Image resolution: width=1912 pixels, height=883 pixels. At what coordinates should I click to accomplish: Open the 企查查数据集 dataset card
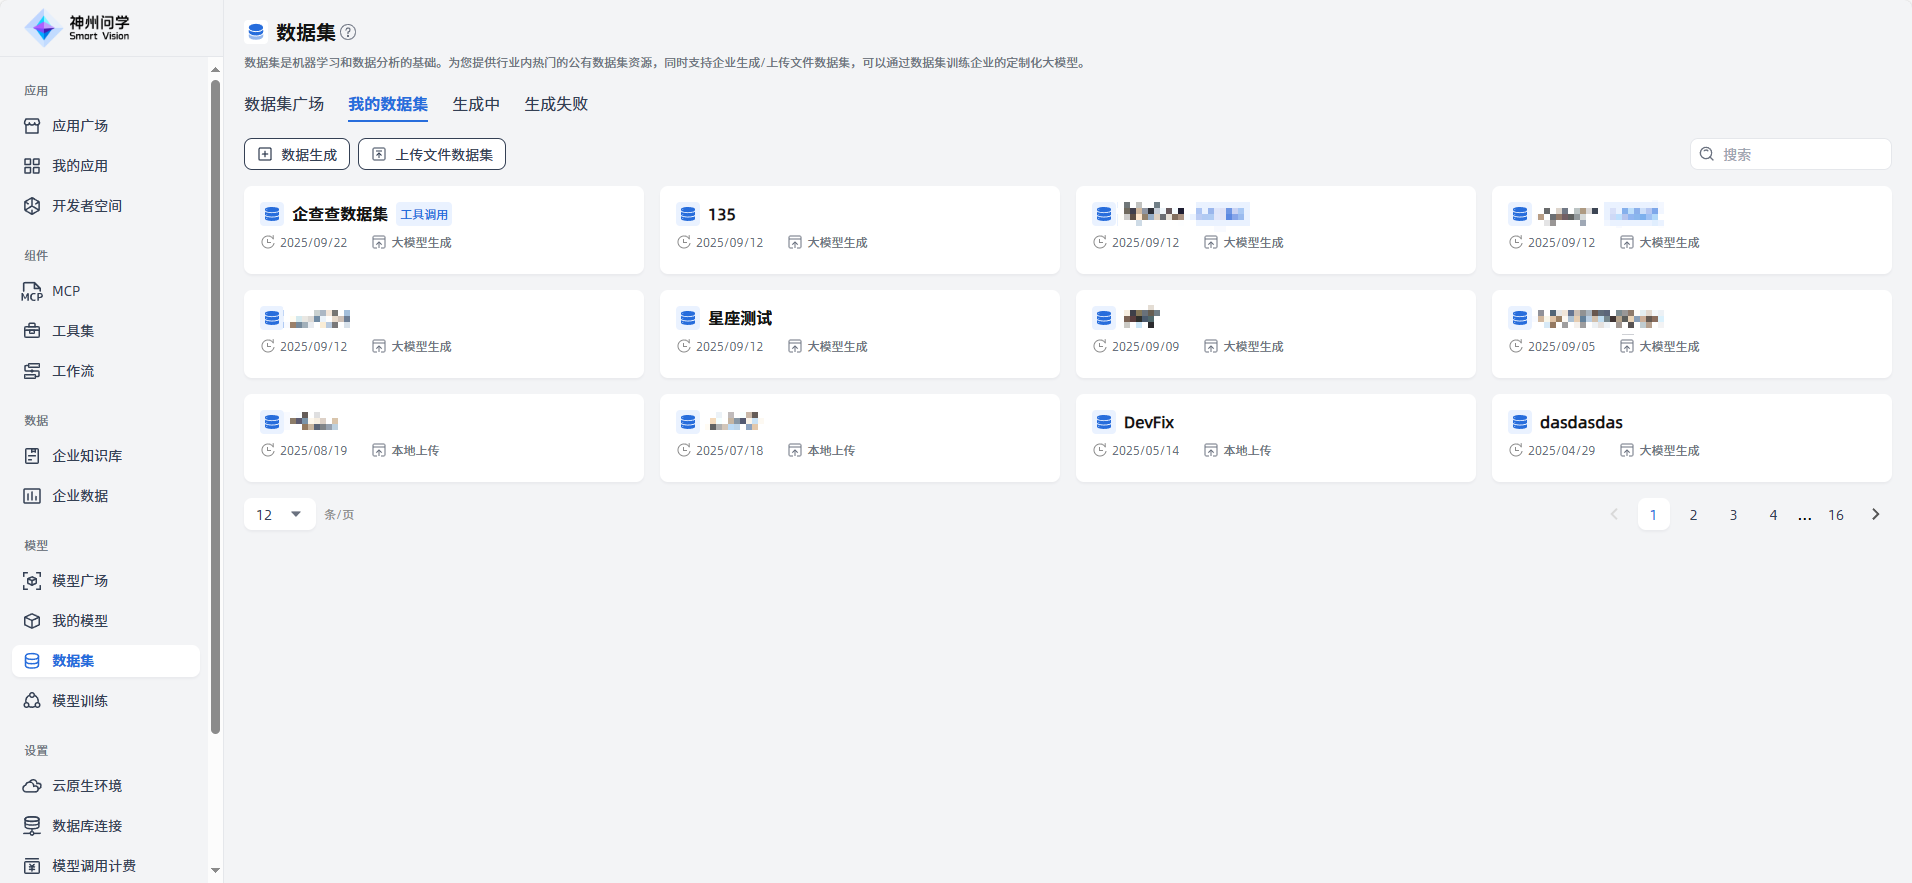pos(340,214)
